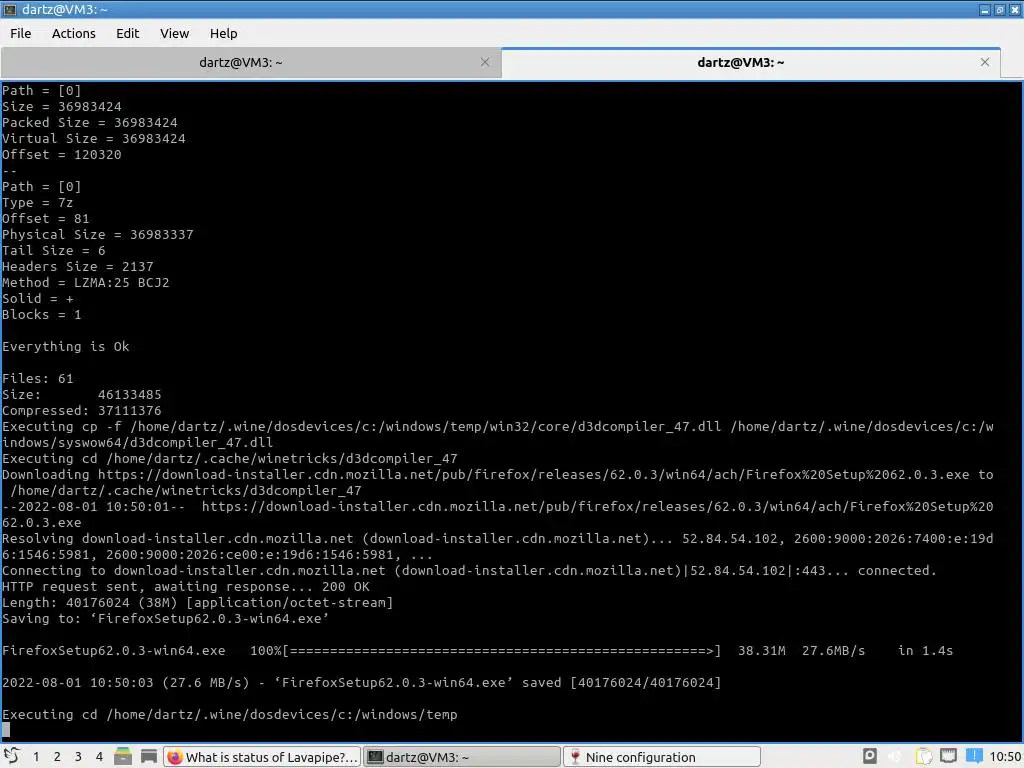Click the 'Length: 40176024 (38M)' line
This screenshot has width=1024, height=768.
tap(198, 603)
